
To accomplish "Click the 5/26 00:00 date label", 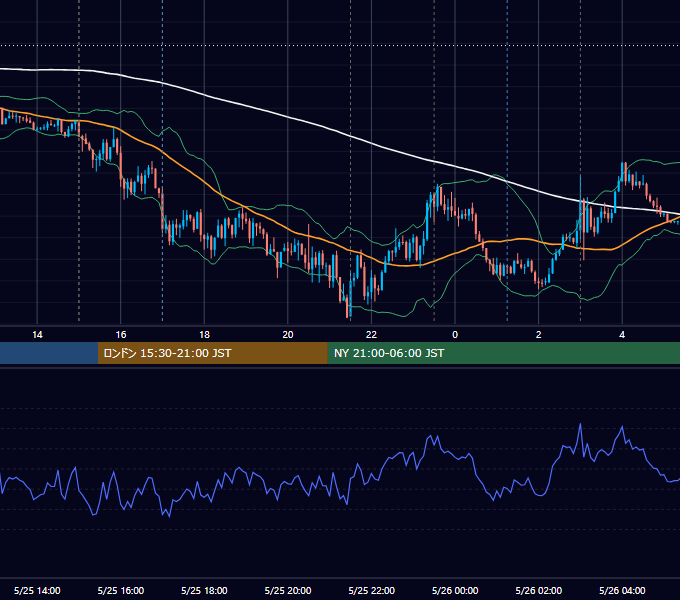I will (x=455, y=590).
